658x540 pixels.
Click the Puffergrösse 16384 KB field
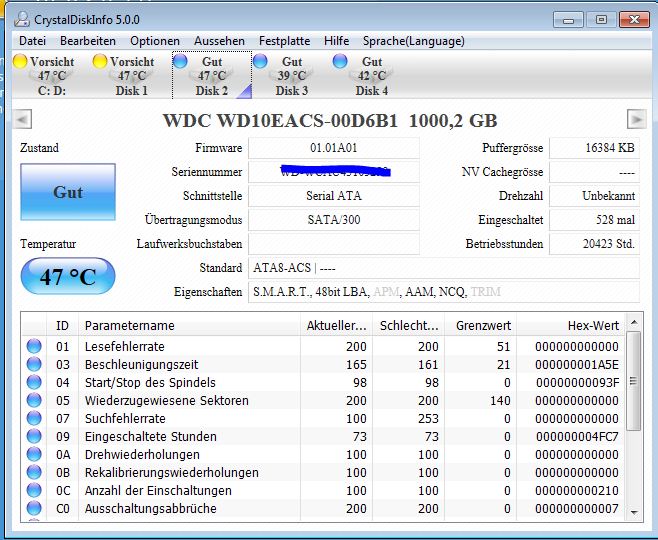tap(594, 148)
